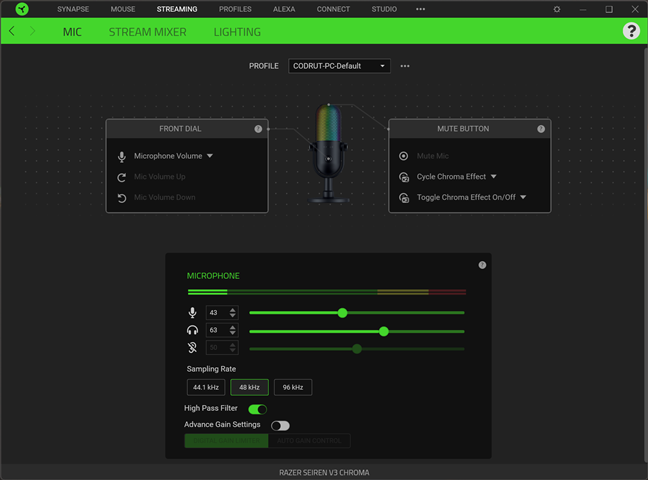Open more top menu items ellipsis
This screenshot has height=480, width=648.
coord(420,9)
